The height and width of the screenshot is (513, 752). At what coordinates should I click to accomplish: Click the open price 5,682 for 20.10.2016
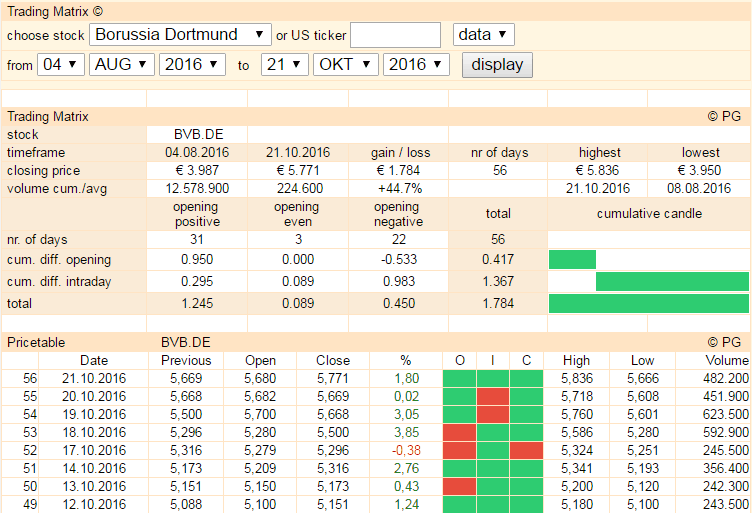pyautogui.click(x=260, y=396)
